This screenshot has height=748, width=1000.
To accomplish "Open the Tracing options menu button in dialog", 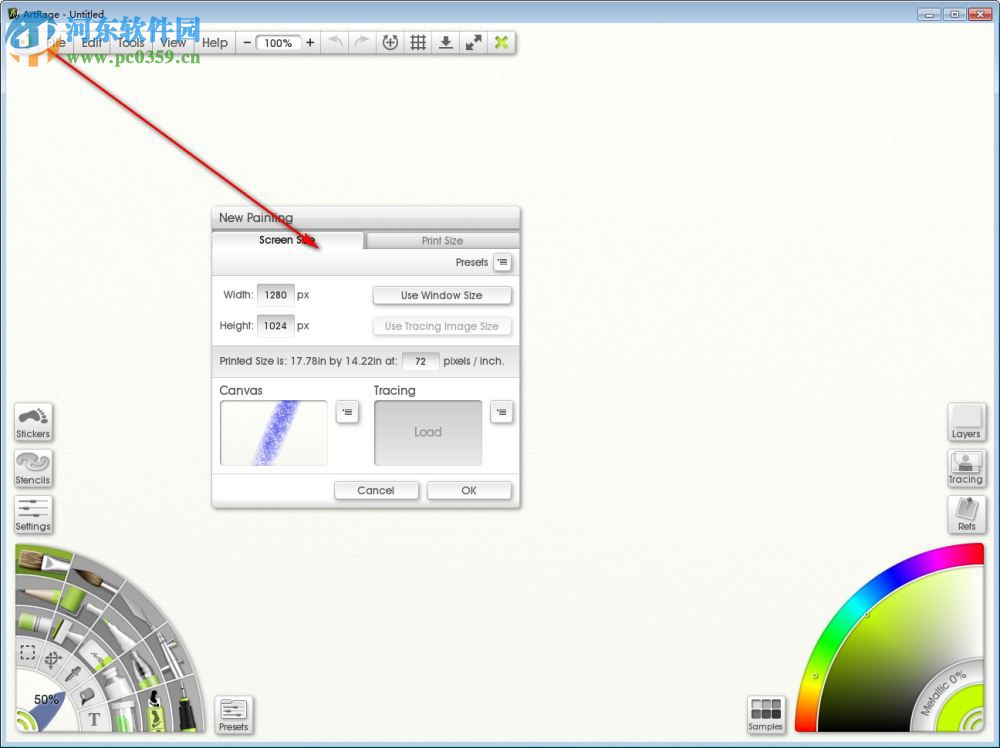I will 501,412.
